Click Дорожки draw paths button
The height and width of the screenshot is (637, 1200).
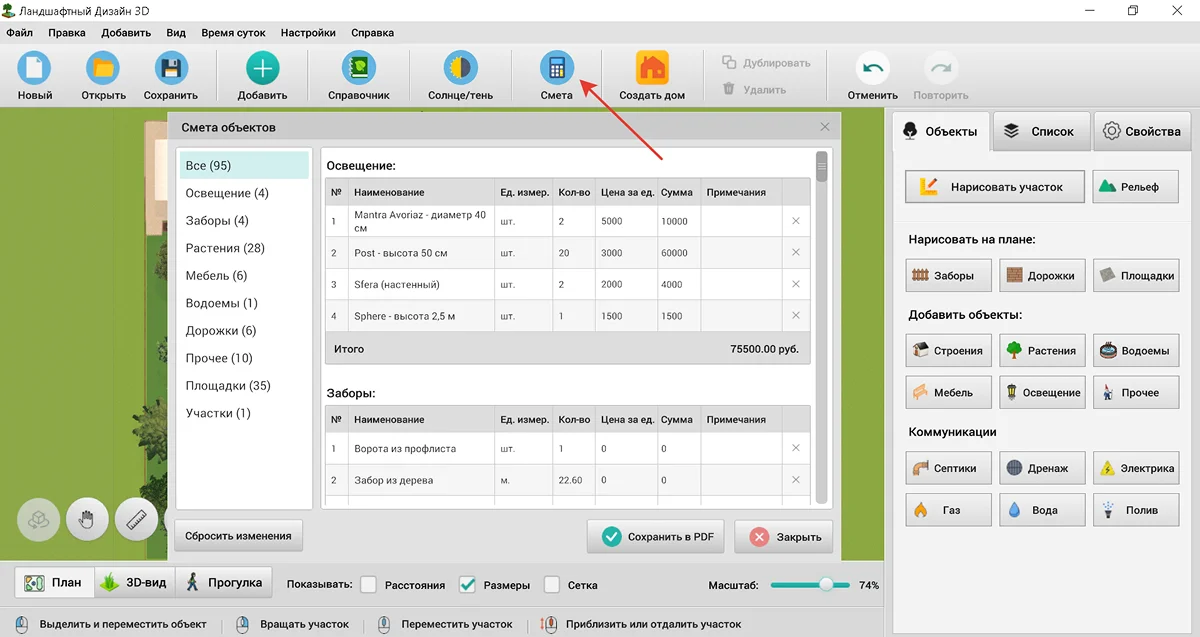[x=1042, y=275]
